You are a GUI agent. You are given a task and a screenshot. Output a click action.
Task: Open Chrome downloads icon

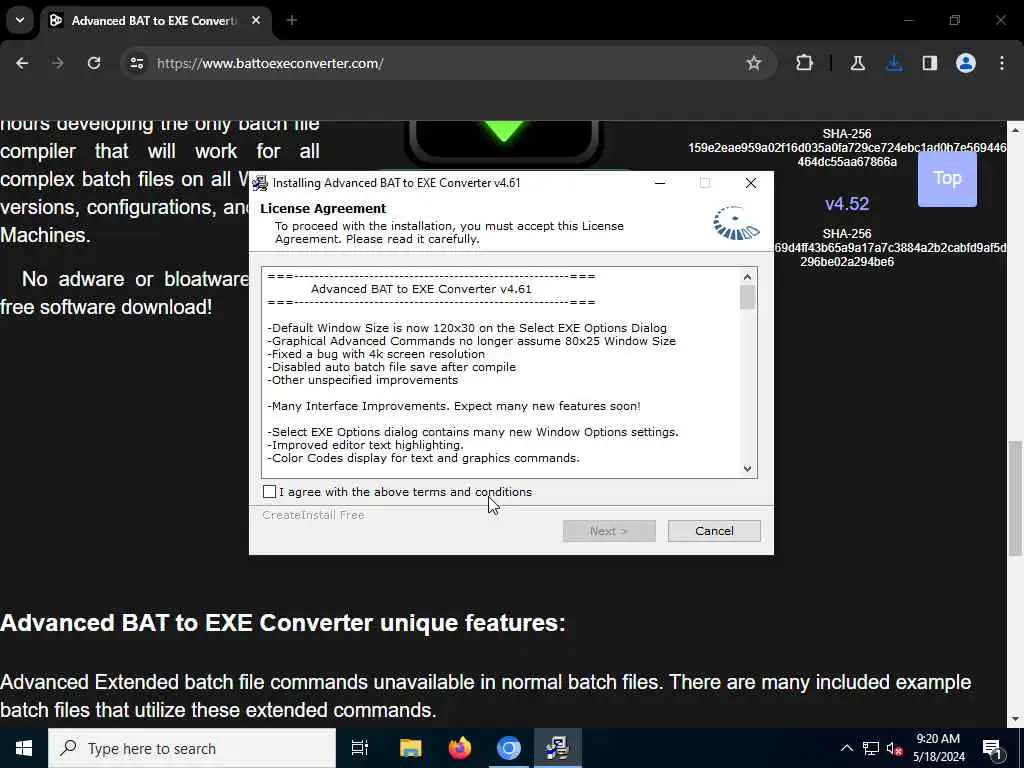point(893,63)
